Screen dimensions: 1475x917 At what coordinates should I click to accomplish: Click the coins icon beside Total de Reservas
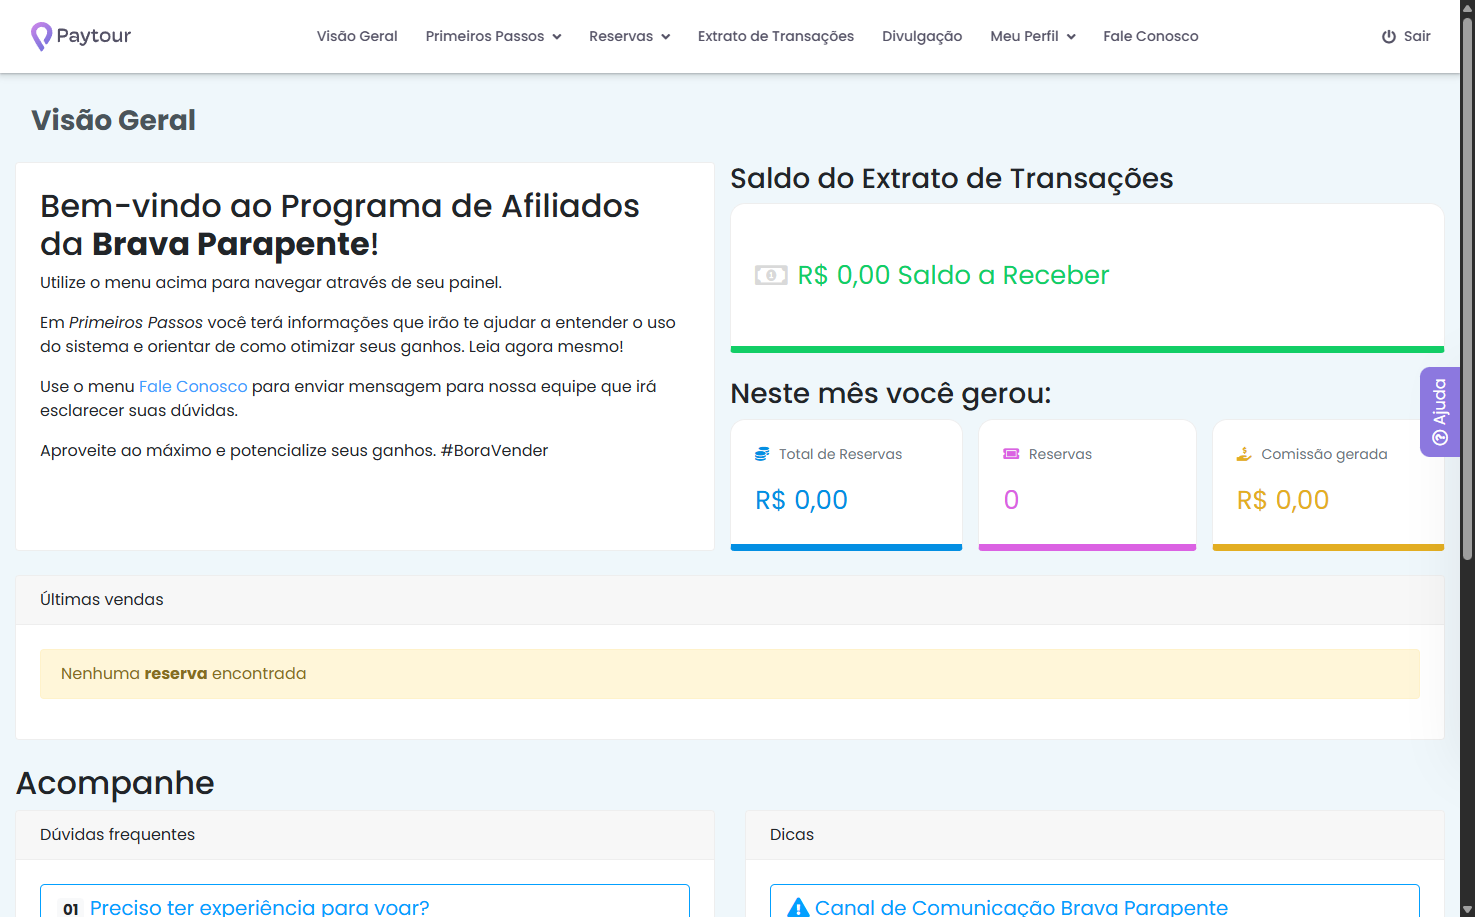point(762,454)
